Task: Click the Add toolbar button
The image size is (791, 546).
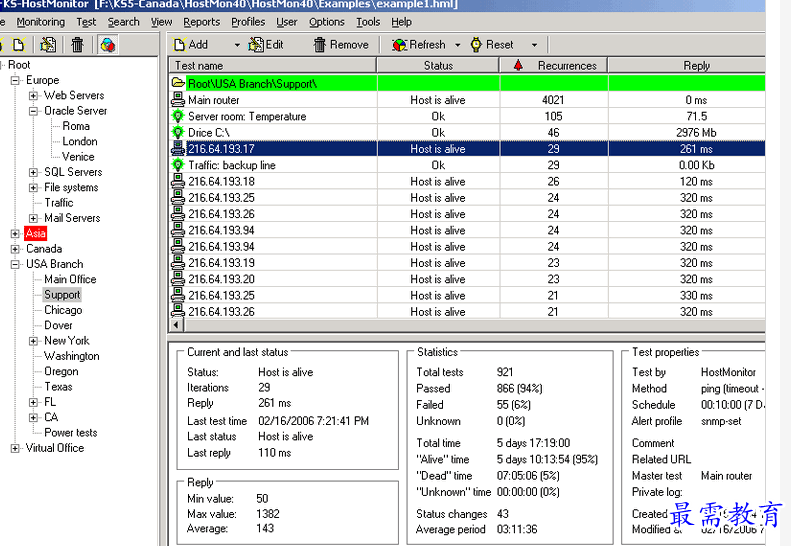Action: click(191, 45)
